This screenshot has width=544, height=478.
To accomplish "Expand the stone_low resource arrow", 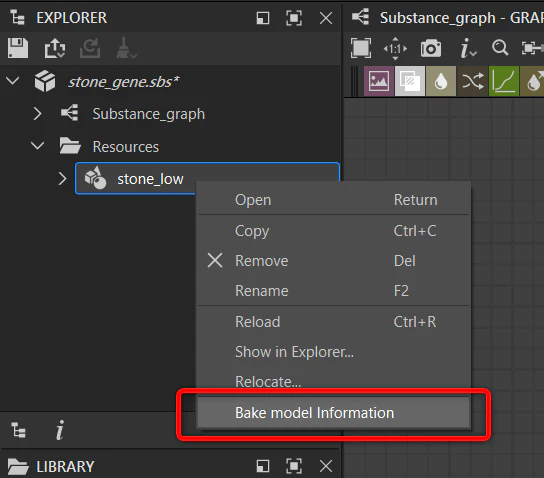I will coord(62,179).
